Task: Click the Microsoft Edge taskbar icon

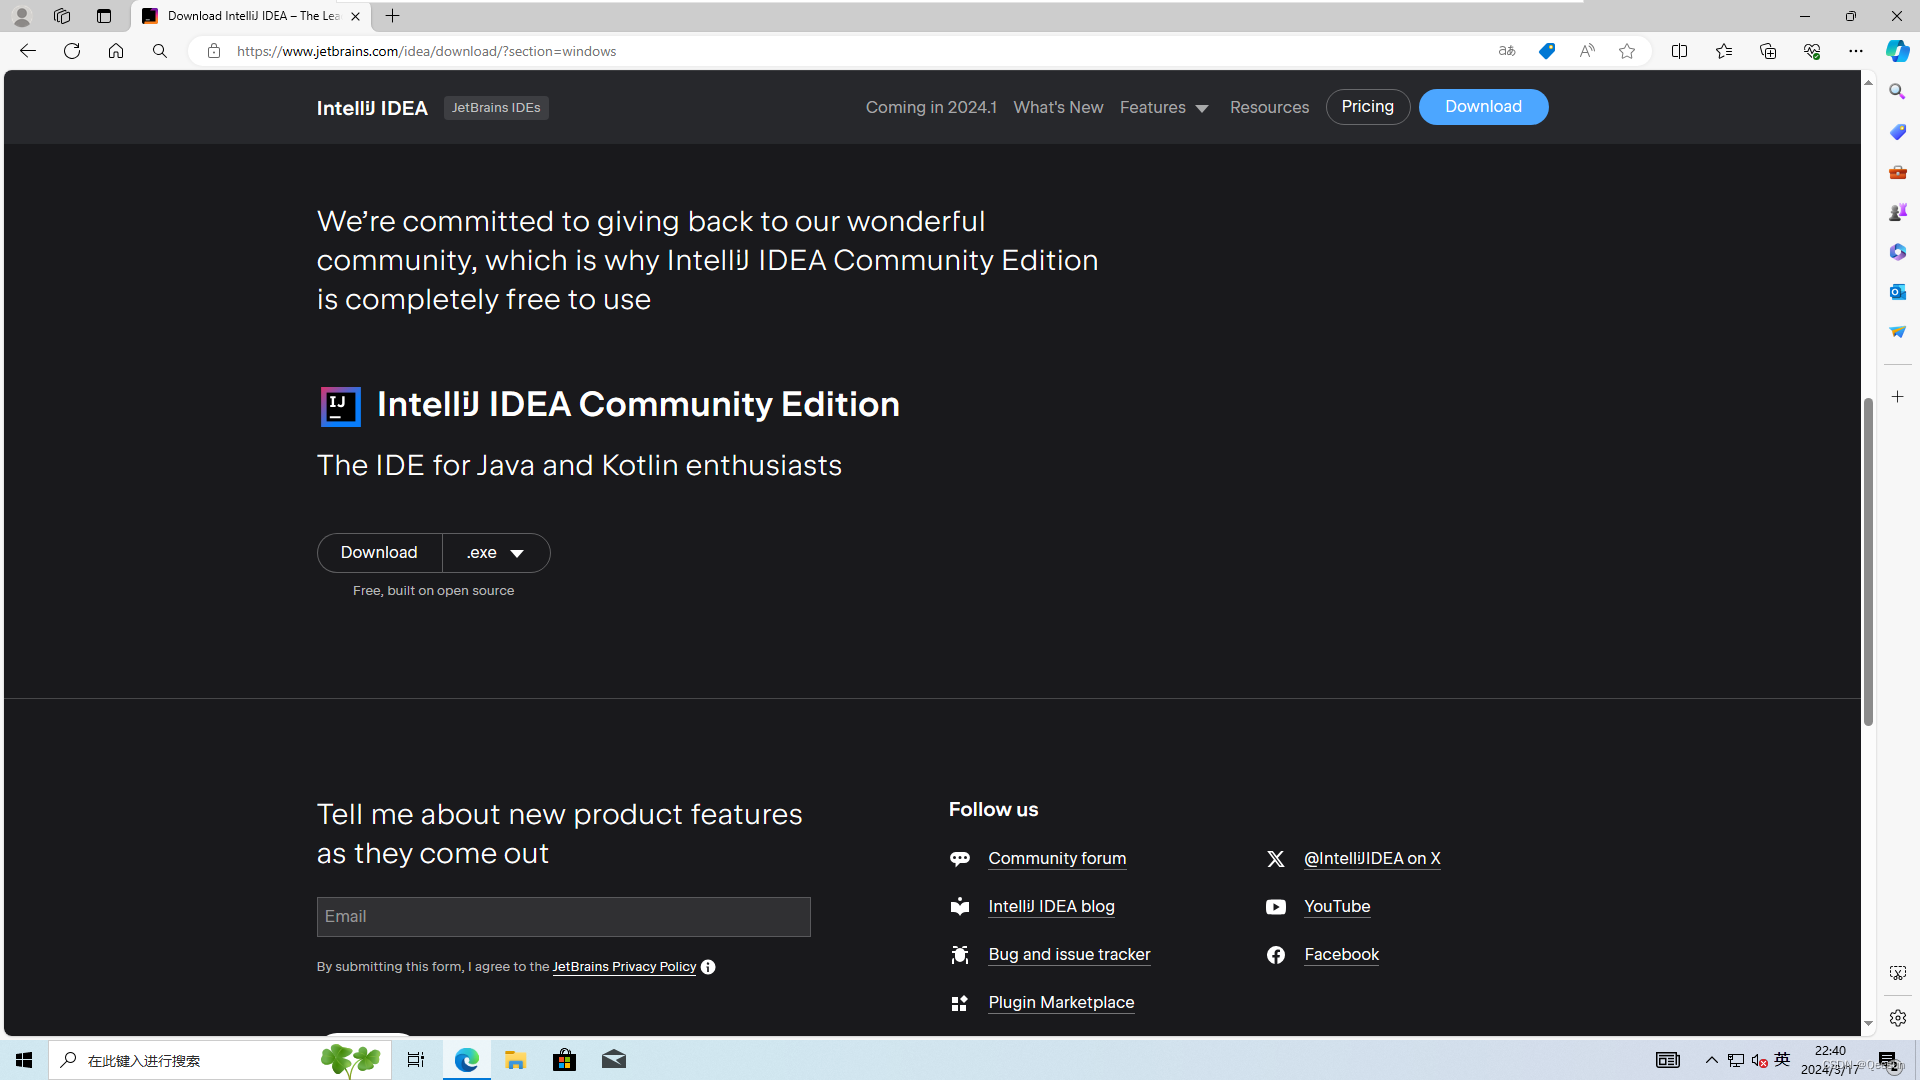Action: click(468, 1060)
